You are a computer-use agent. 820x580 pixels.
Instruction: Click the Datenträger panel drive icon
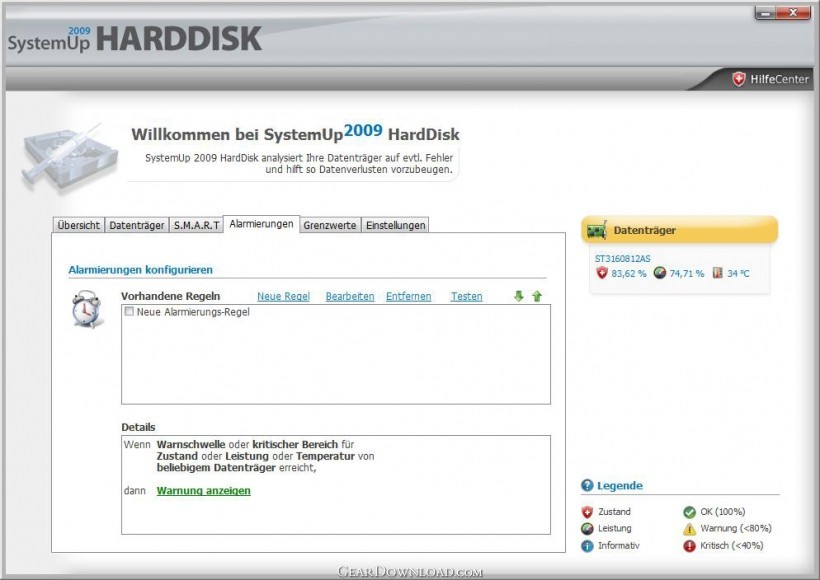point(597,230)
